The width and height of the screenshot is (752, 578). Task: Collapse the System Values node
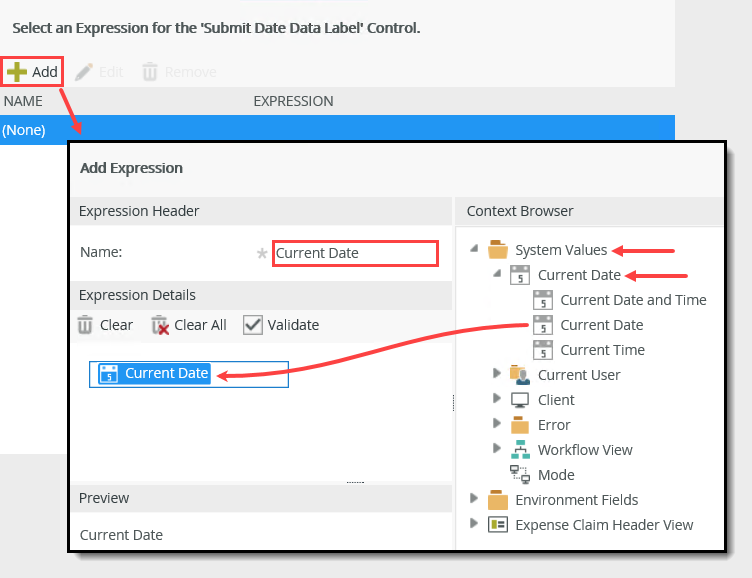[475, 250]
